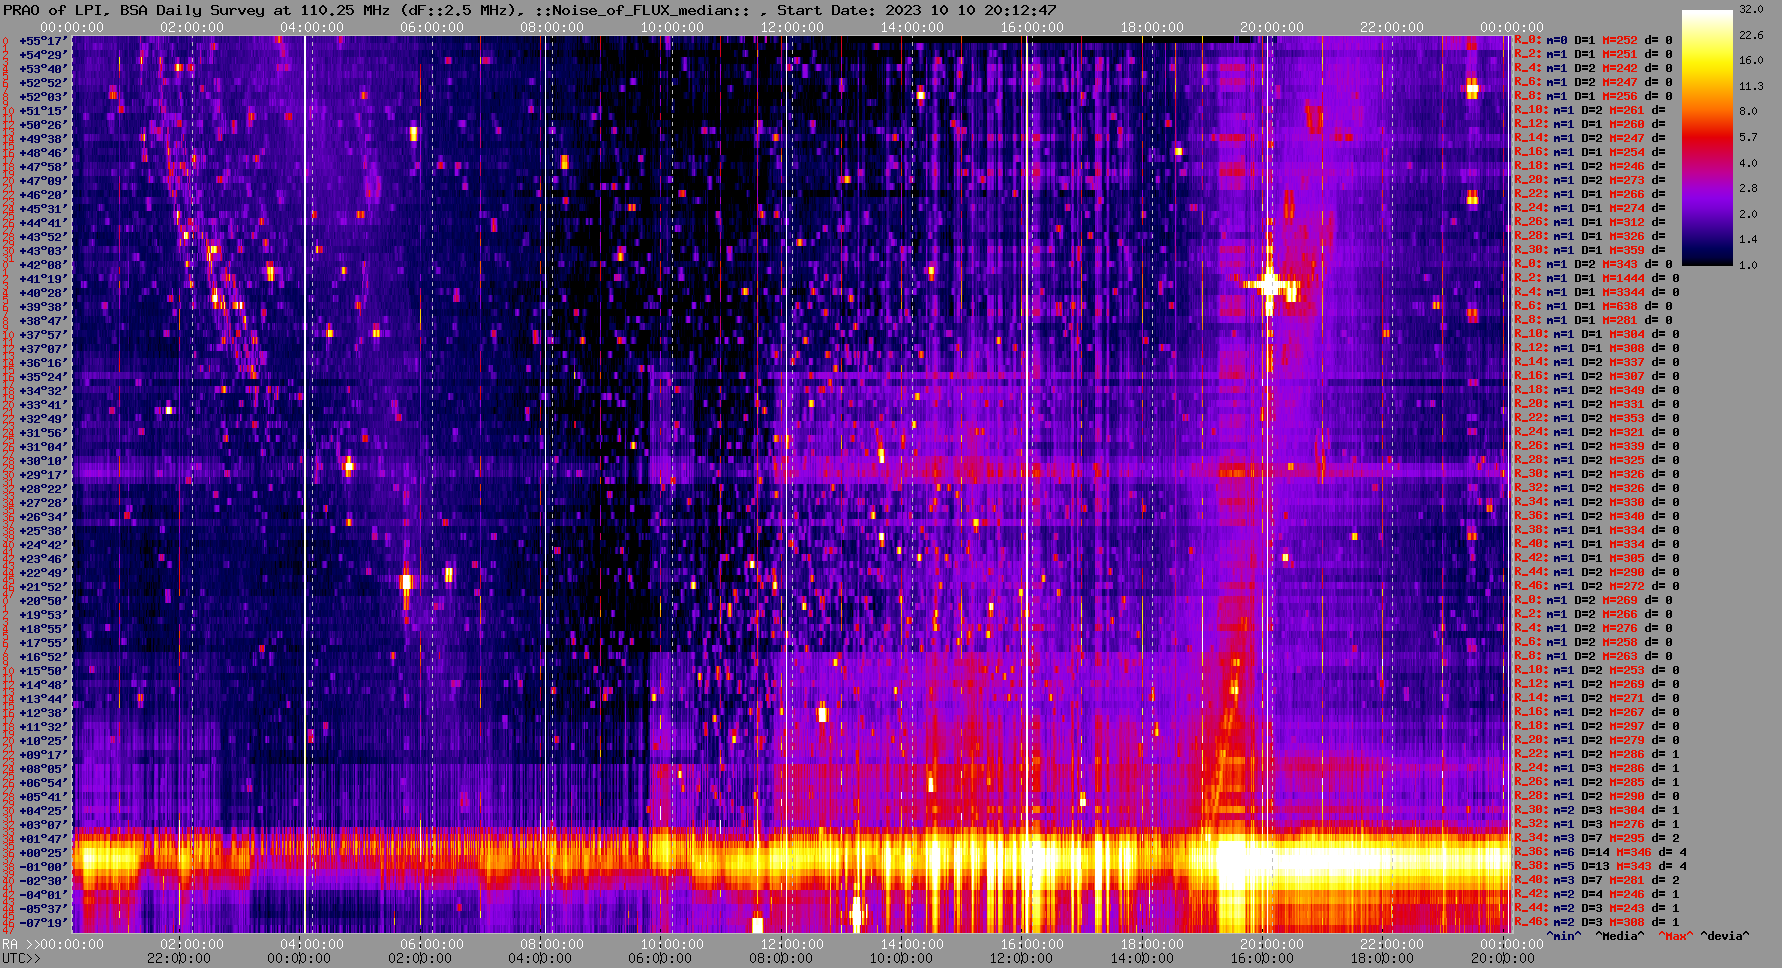Click the row reading 'm=3 D=7 M=295 d= 2'
1782x968 pixels.
coord(1596,839)
